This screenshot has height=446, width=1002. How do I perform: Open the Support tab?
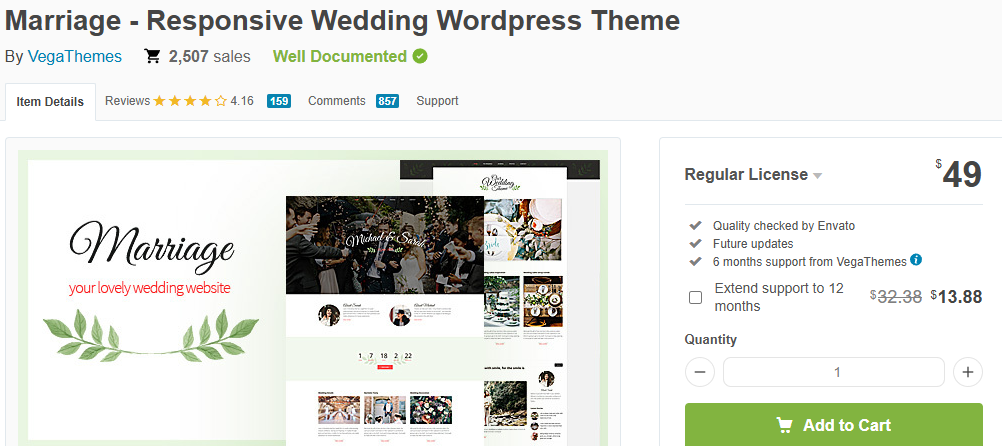click(437, 101)
